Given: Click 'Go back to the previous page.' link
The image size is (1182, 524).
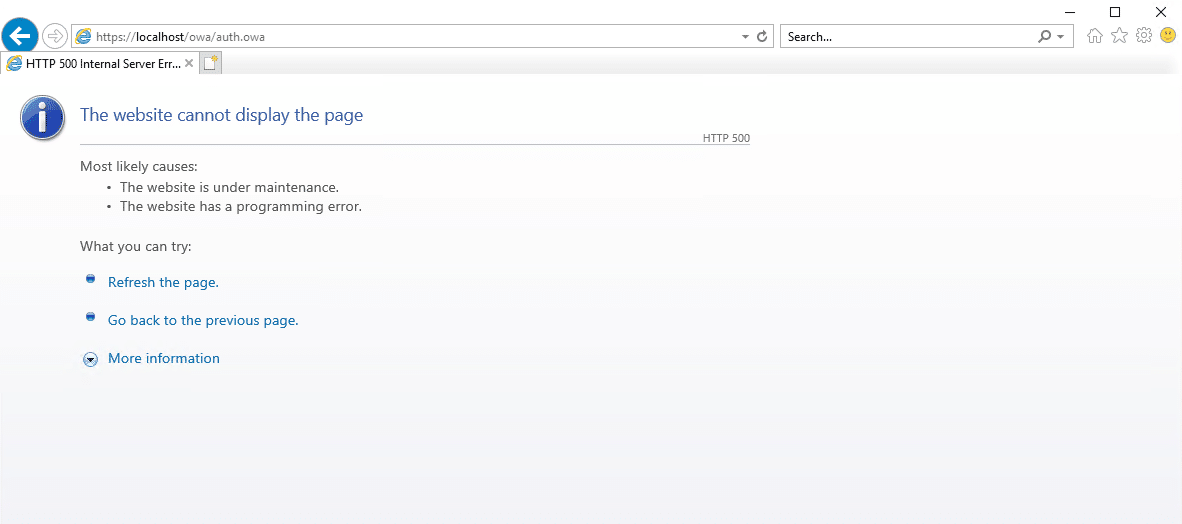Looking at the screenshot, I should tap(203, 320).
